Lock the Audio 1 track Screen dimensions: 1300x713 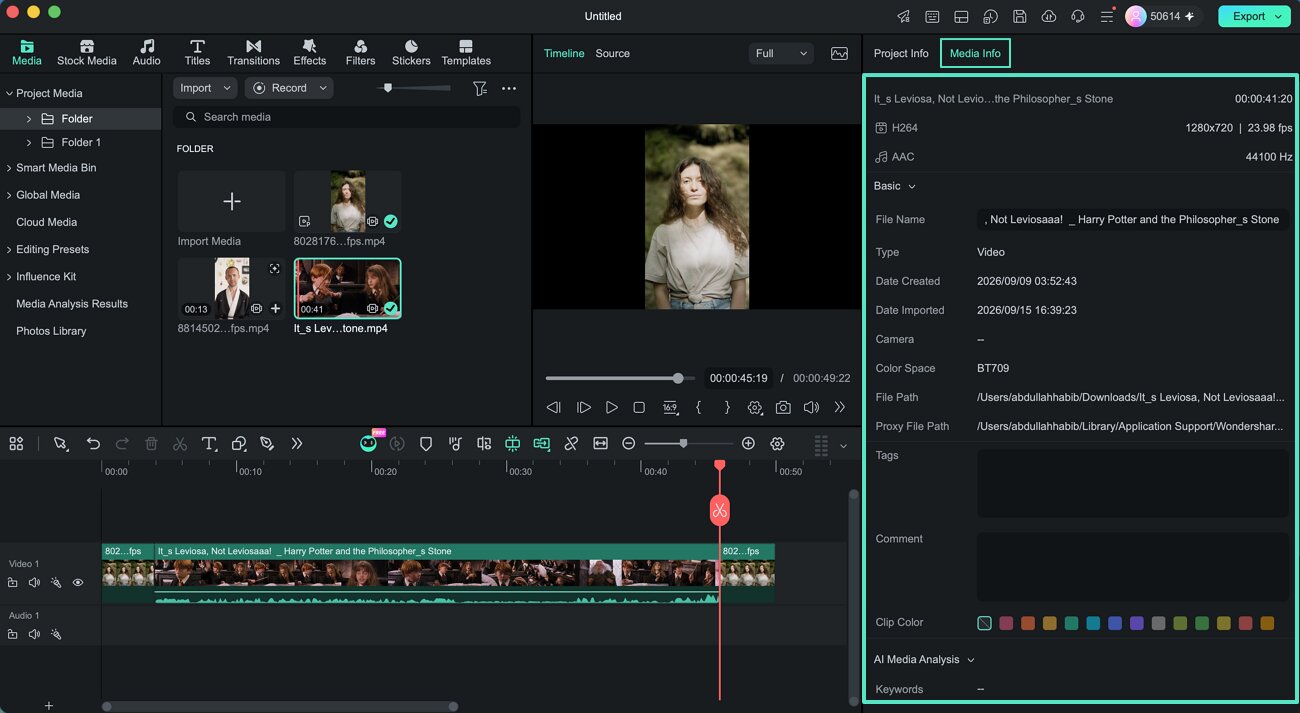(x=12, y=634)
